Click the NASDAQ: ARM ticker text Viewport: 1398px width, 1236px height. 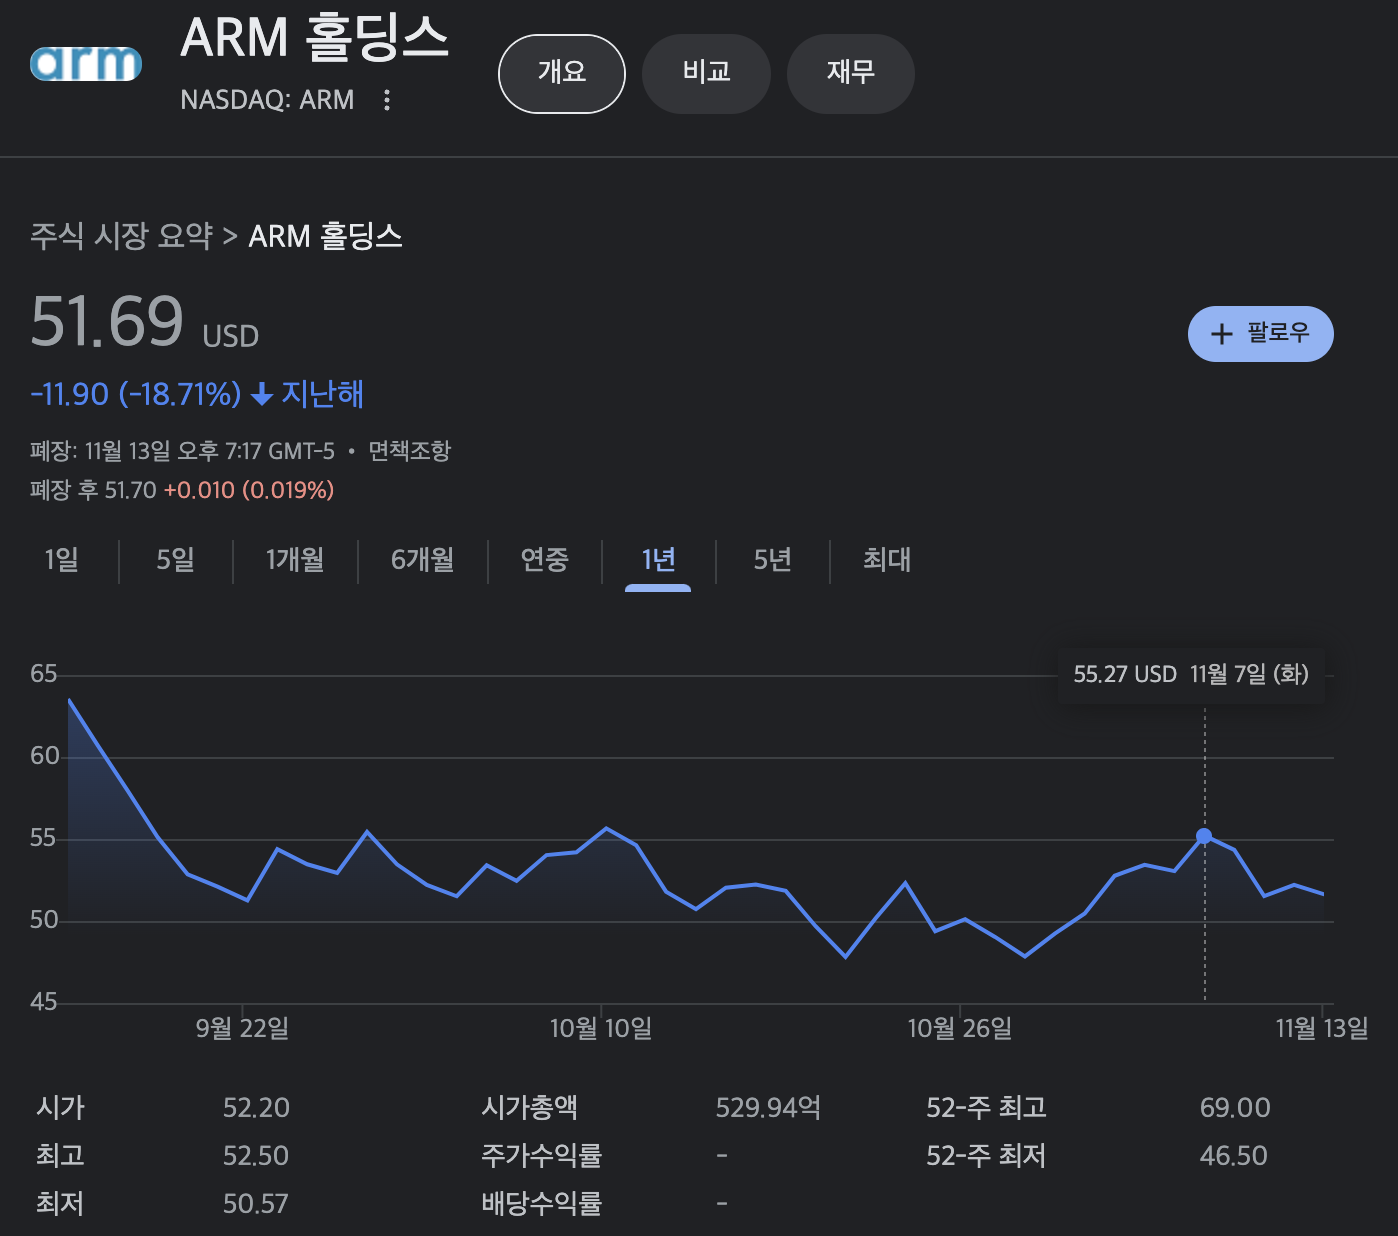[267, 100]
